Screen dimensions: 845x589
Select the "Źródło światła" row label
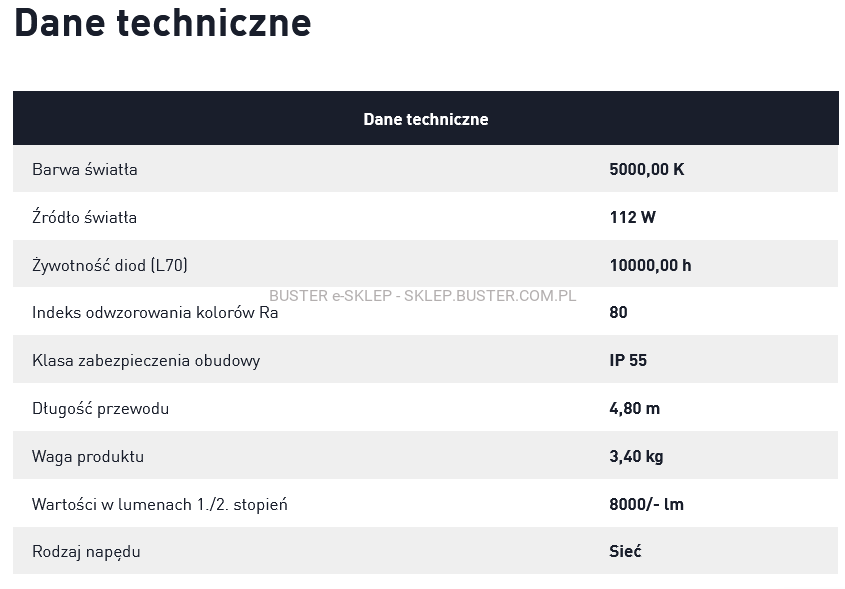pos(85,217)
